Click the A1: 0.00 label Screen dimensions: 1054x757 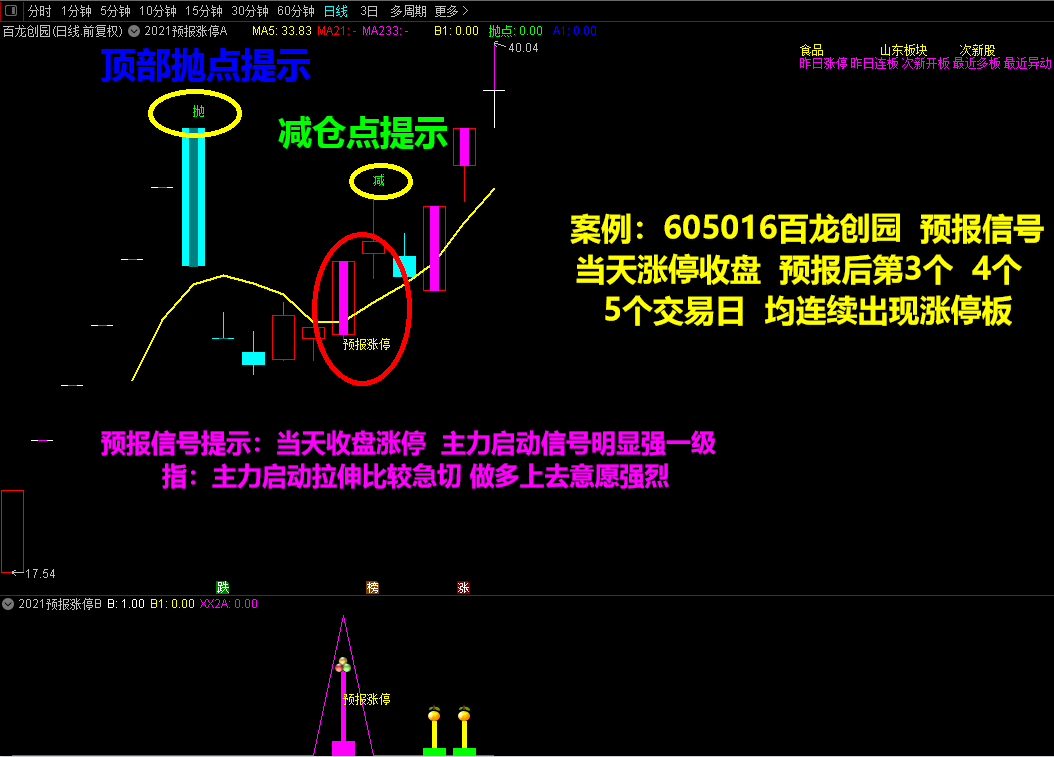pos(575,31)
